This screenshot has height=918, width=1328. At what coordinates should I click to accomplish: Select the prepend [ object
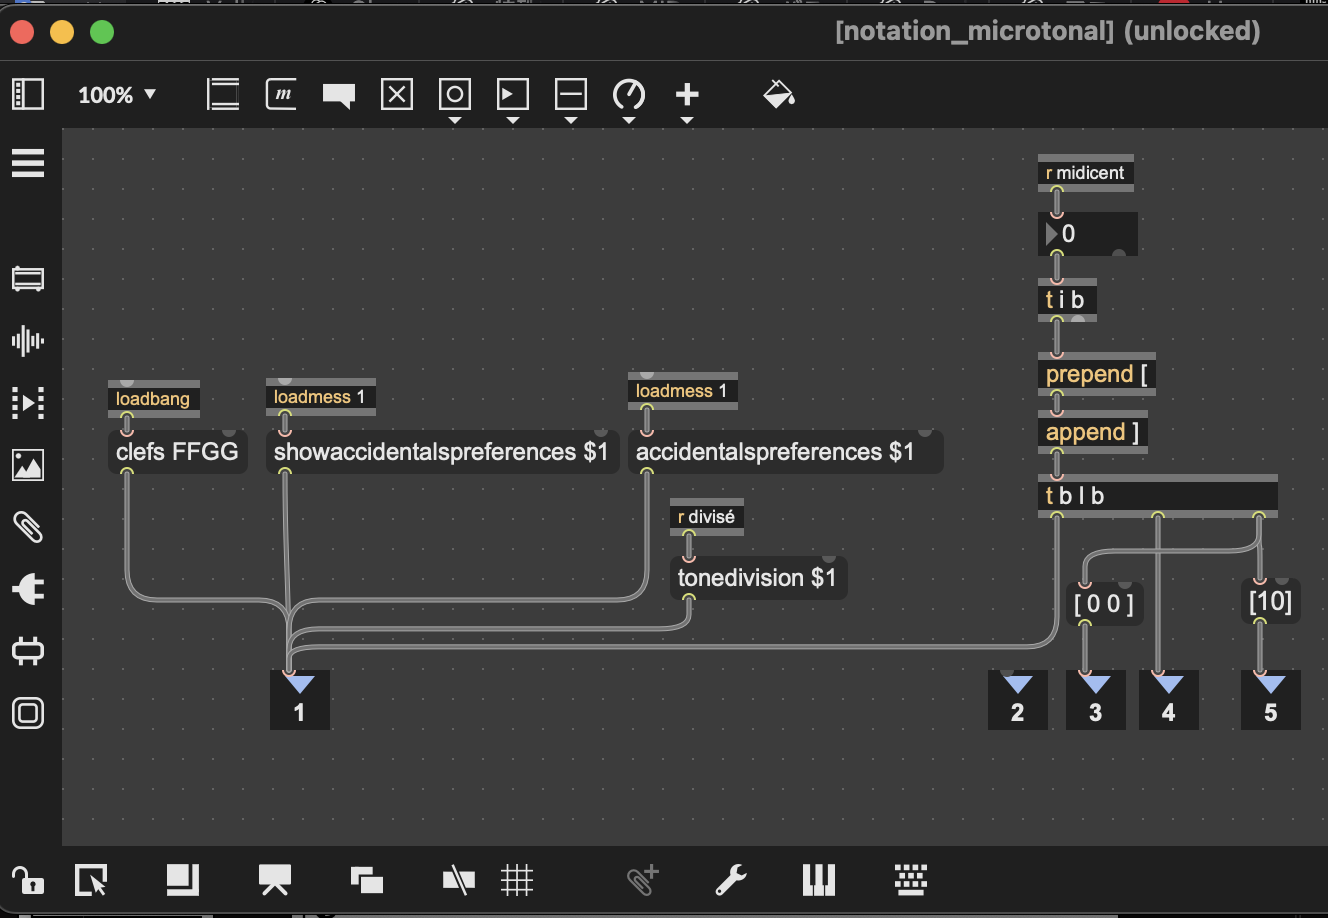coord(1096,375)
